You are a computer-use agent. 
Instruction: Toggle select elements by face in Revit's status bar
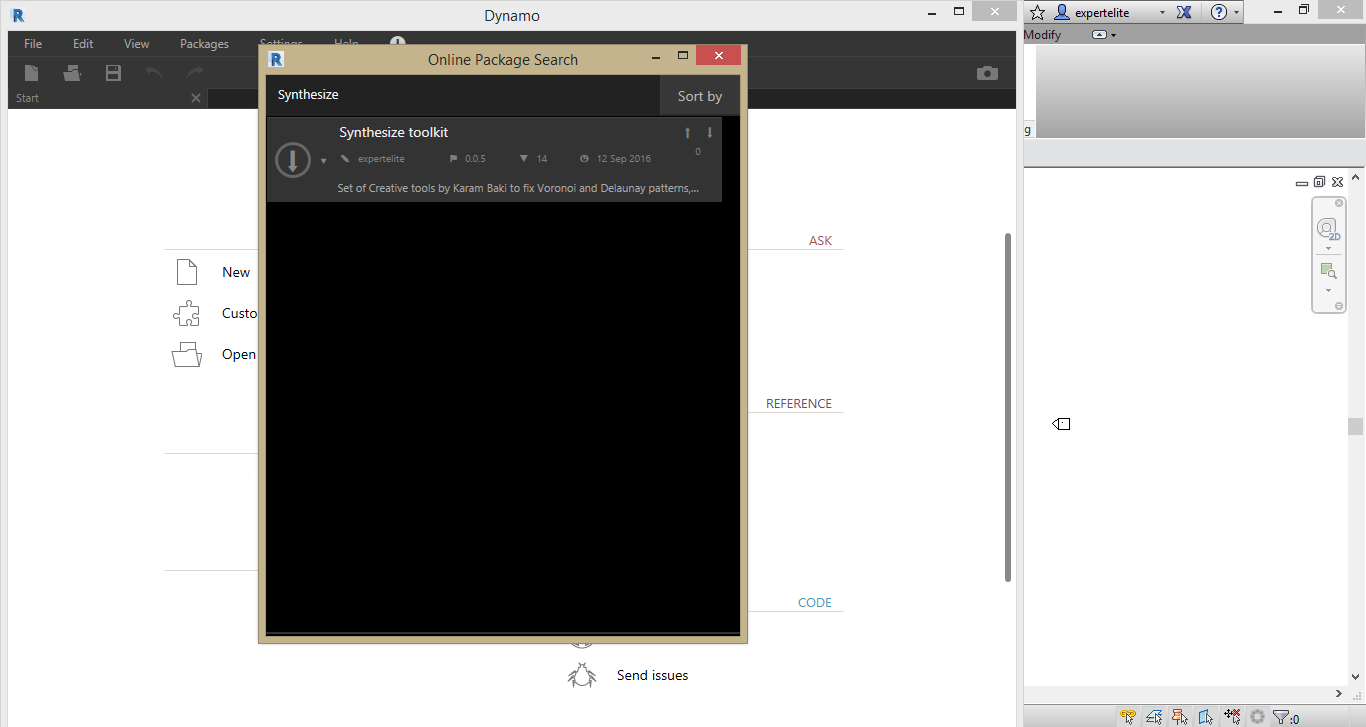coord(1206,716)
